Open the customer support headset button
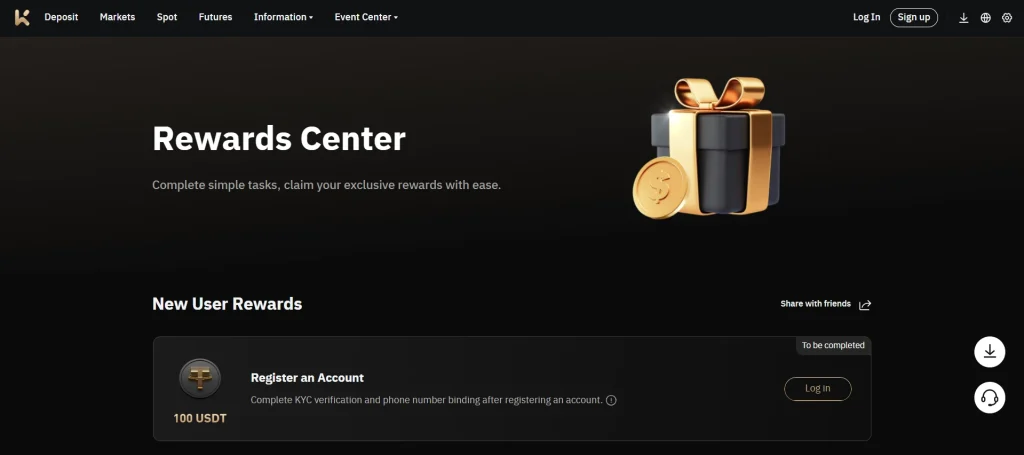The width and height of the screenshot is (1024, 455). tap(989, 398)
